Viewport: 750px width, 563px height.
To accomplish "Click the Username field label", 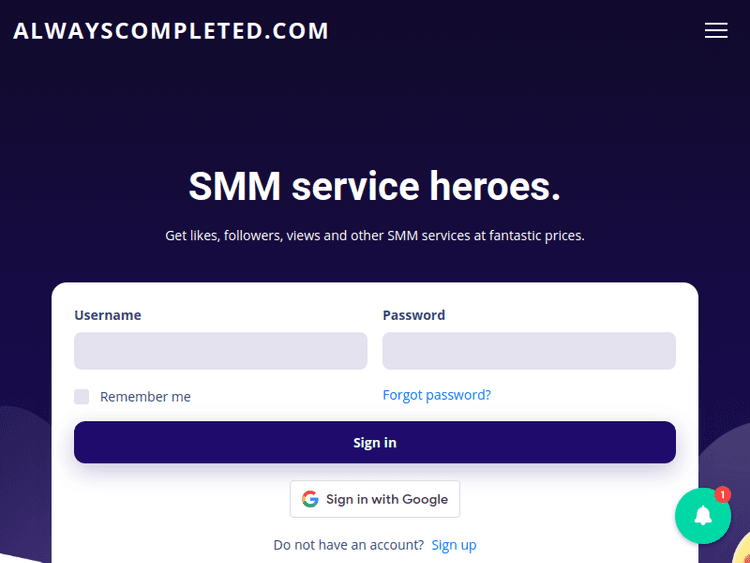I will click(x=108, y=315).
